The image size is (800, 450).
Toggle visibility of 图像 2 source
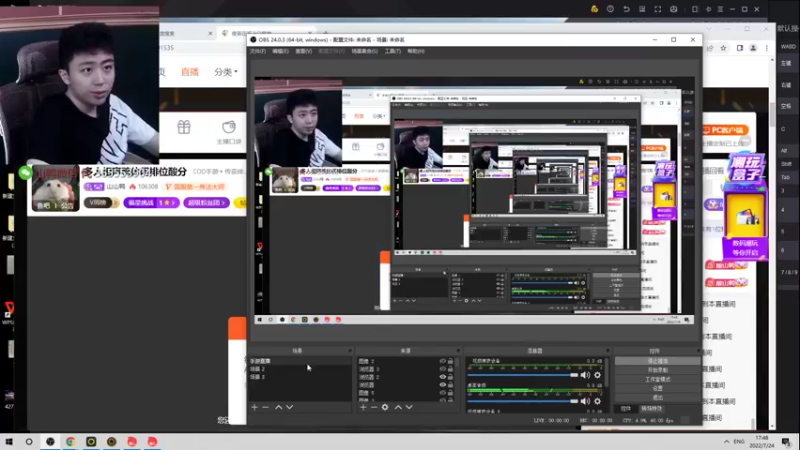[442, 361]
